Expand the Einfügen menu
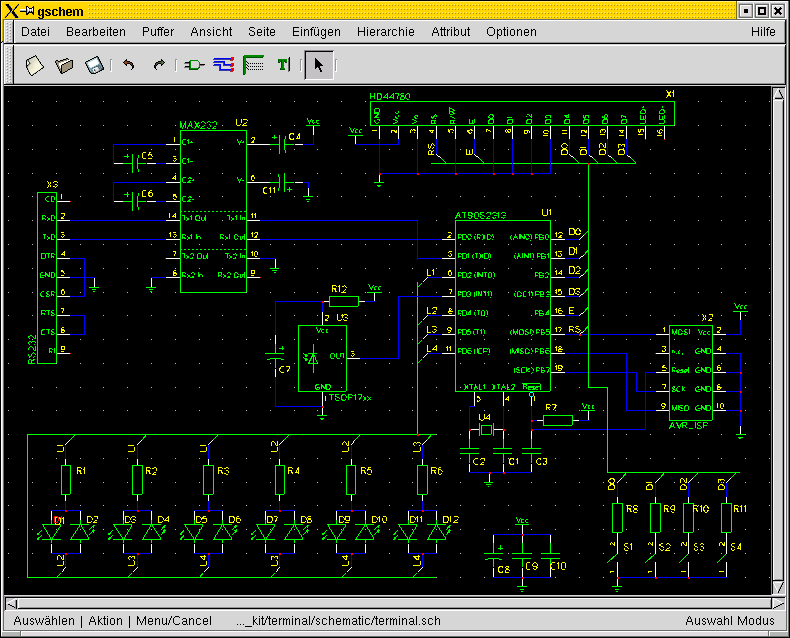 (316, 32)
